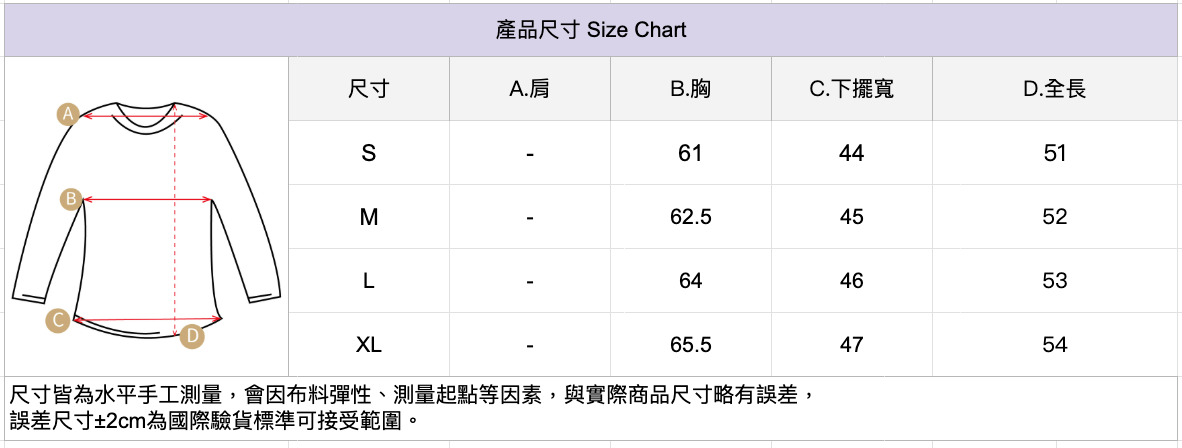Click the 尺寸 column header
This screenshot has width=1182, height=448.
[369, 89]
